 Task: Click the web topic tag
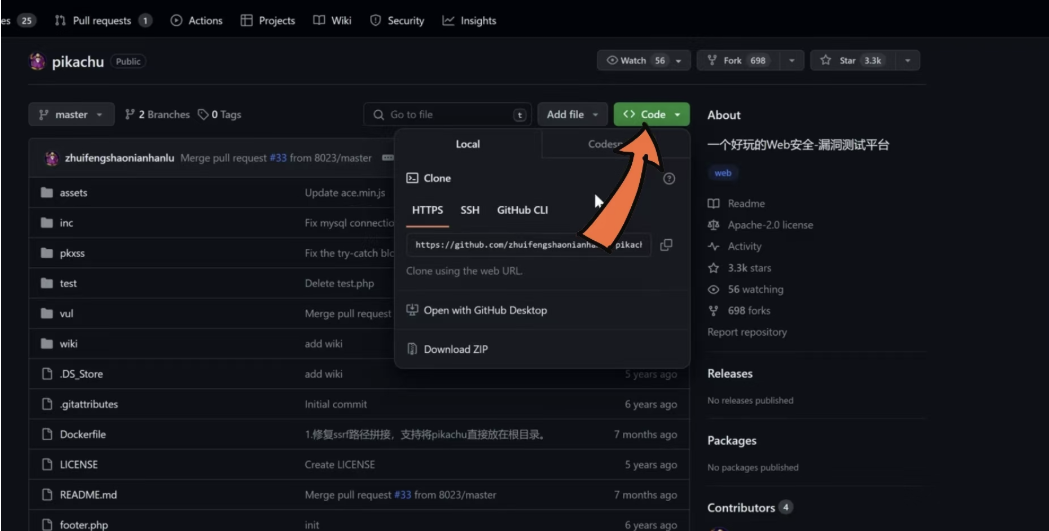pyautogui.click(x=723, y=173)
